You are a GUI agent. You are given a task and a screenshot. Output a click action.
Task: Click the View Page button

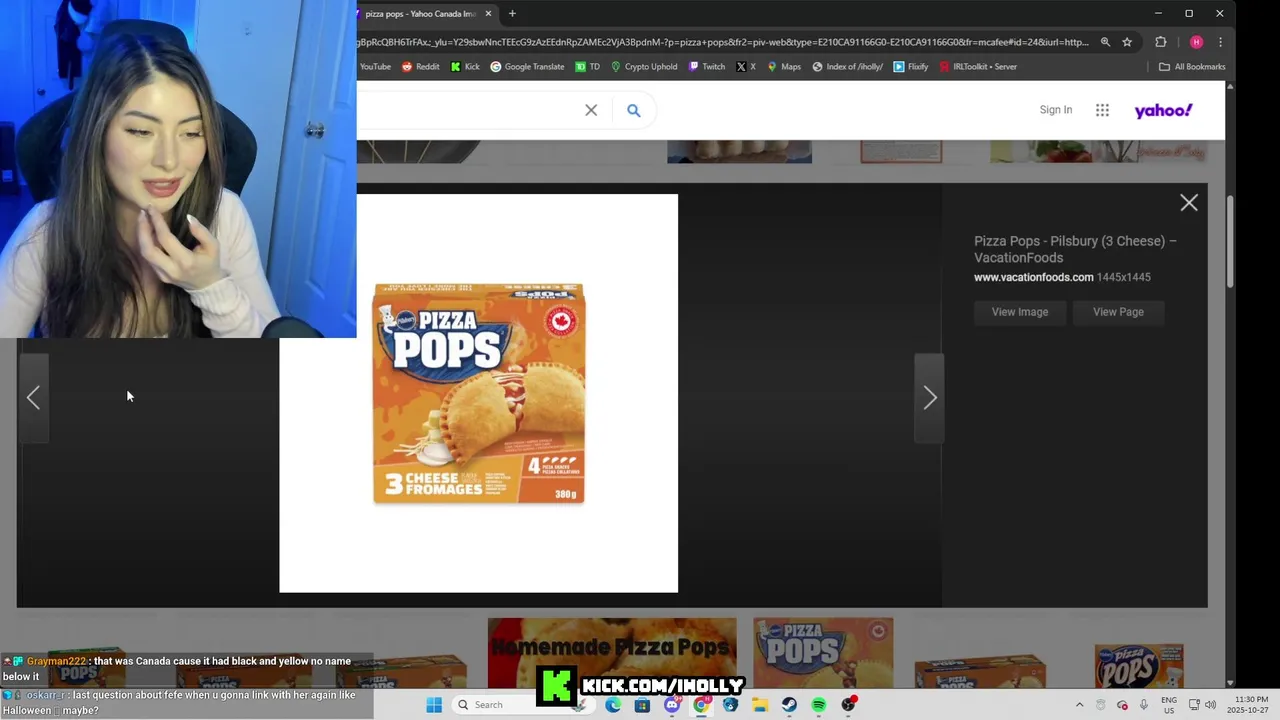[x=1118, y=312]
